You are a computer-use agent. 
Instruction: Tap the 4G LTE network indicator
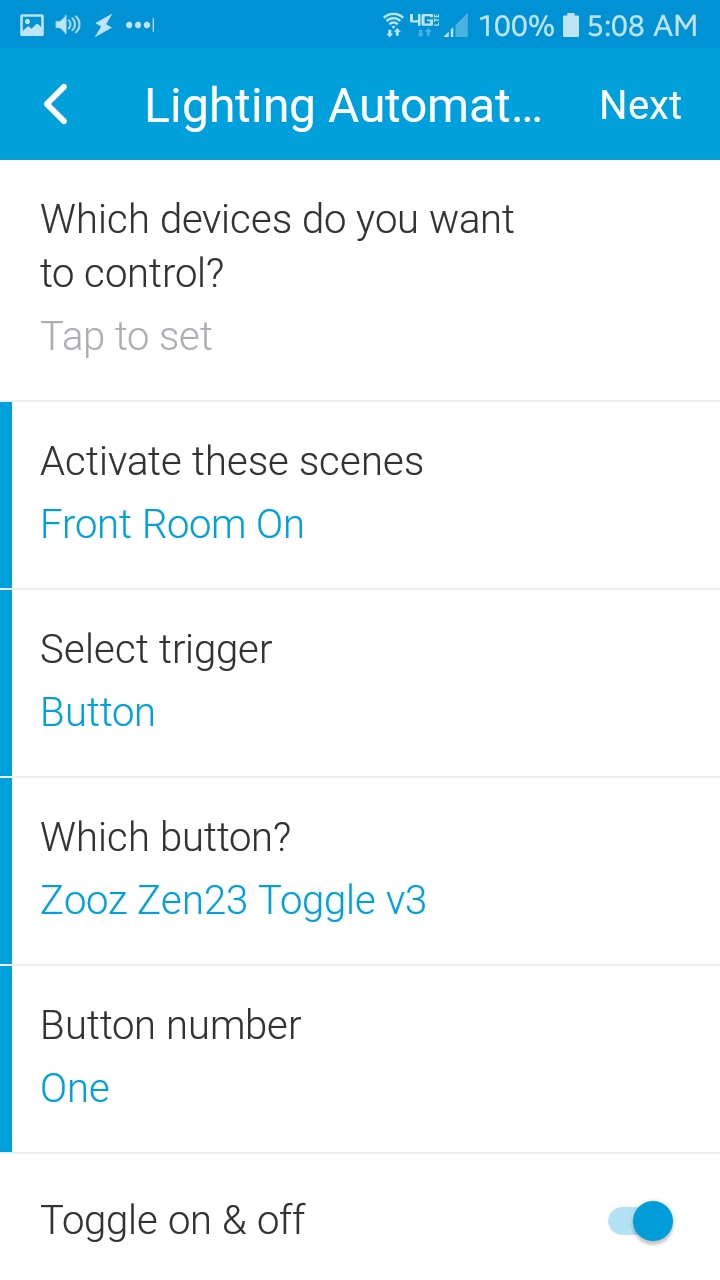pyautogui.click(x=425, y=25)
